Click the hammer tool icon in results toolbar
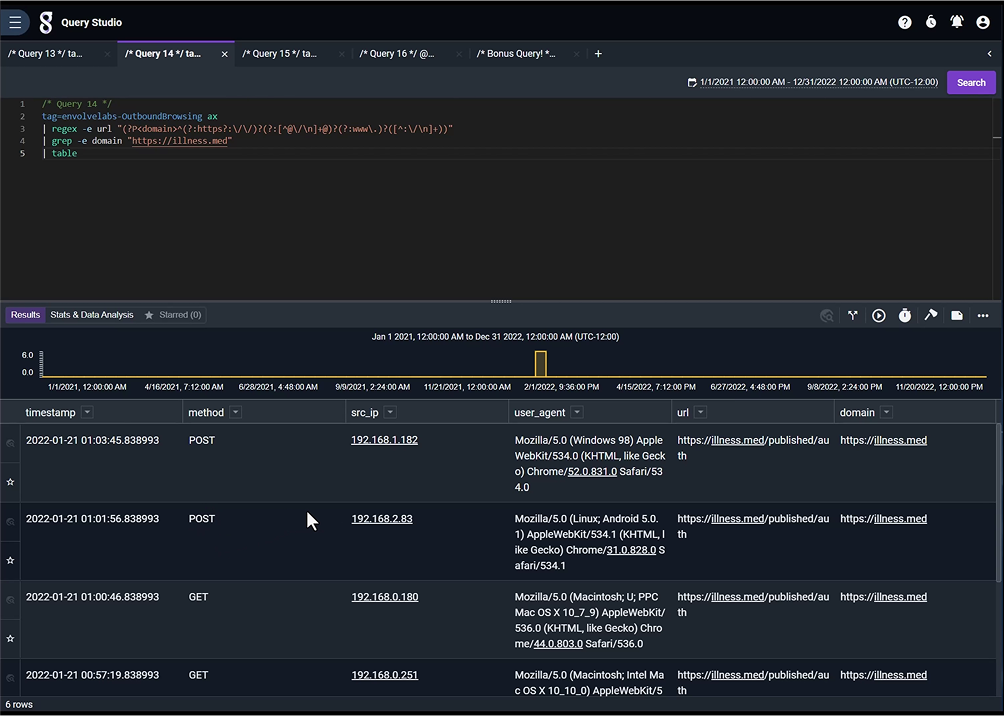Viewport: 1005px width, 716px height. pos(931,315)
